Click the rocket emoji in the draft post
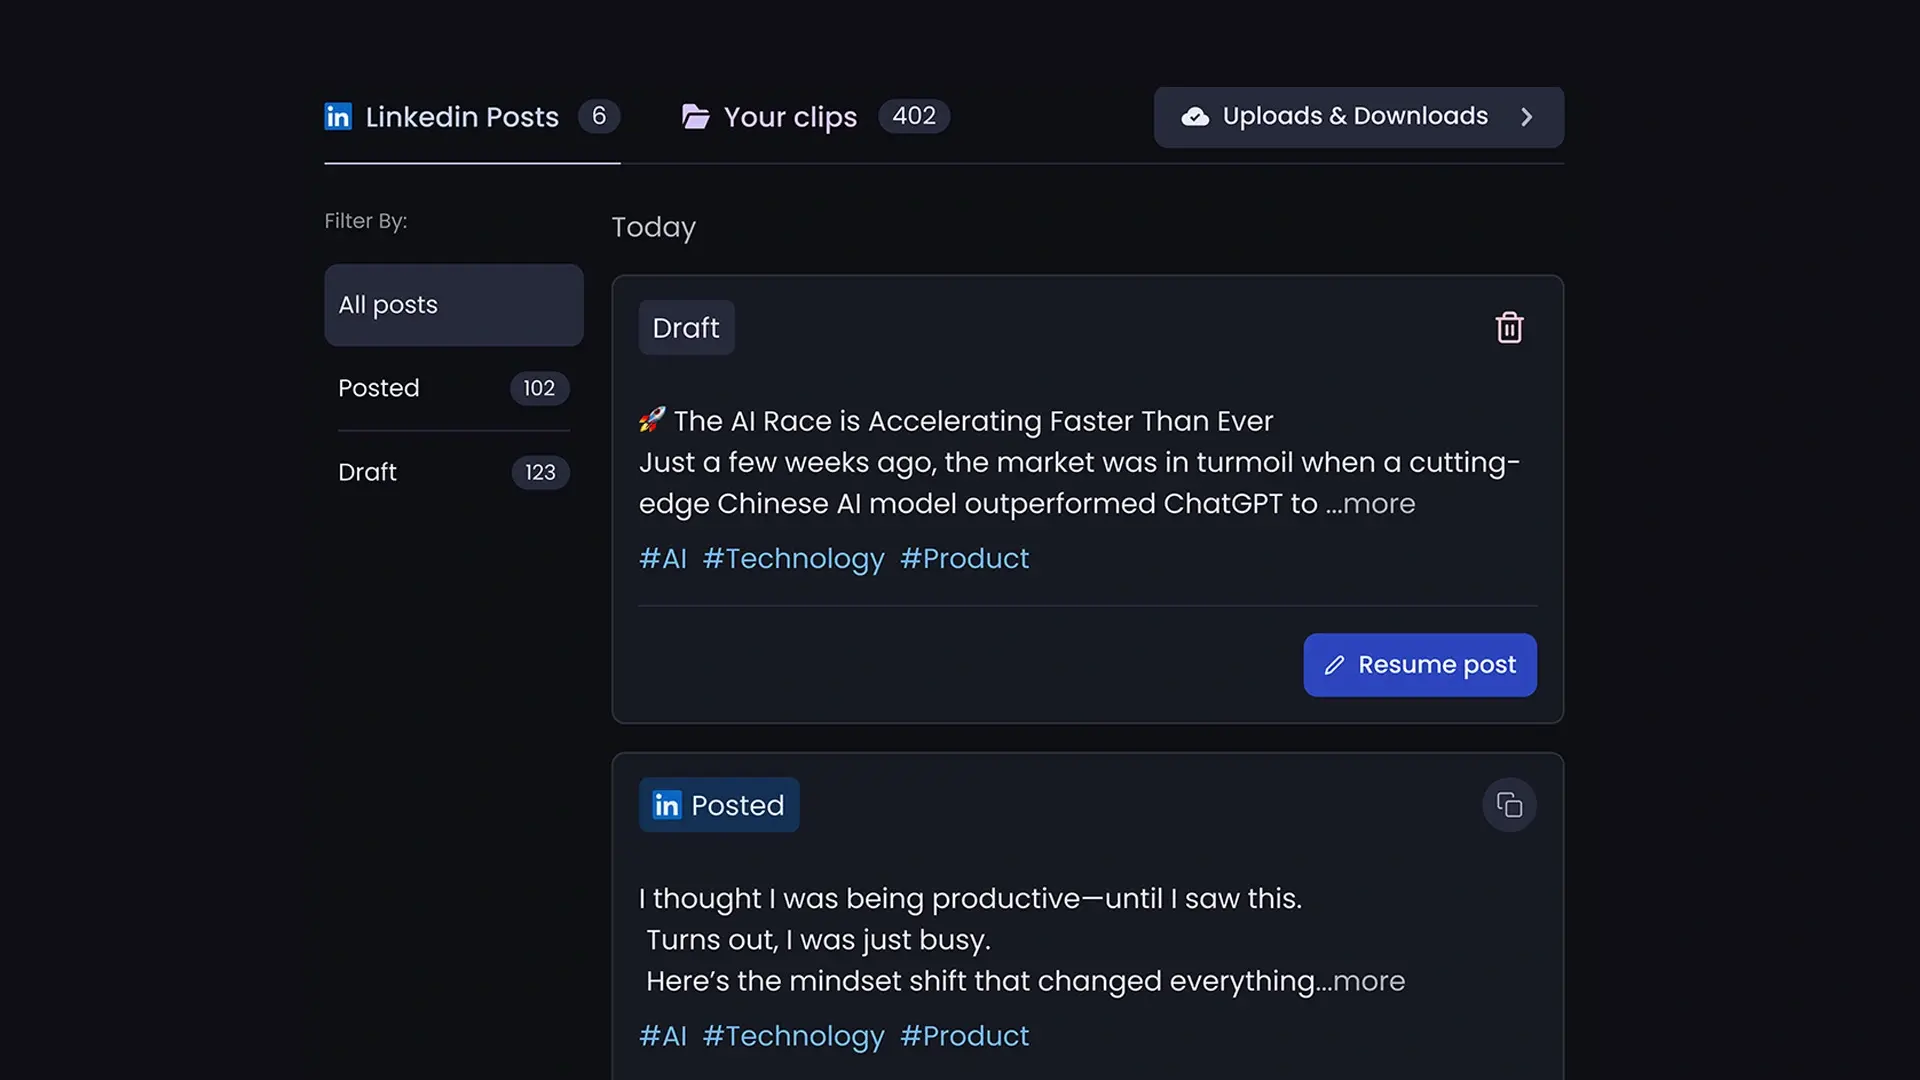 (x=652, y=420)
